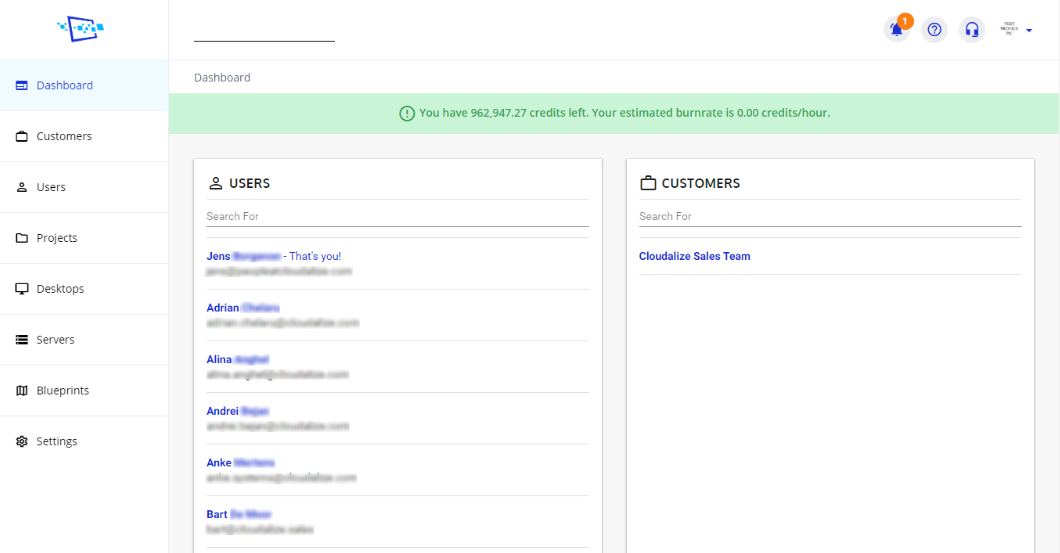
Task: Open user Alina profile link
Action: [237, 360]
